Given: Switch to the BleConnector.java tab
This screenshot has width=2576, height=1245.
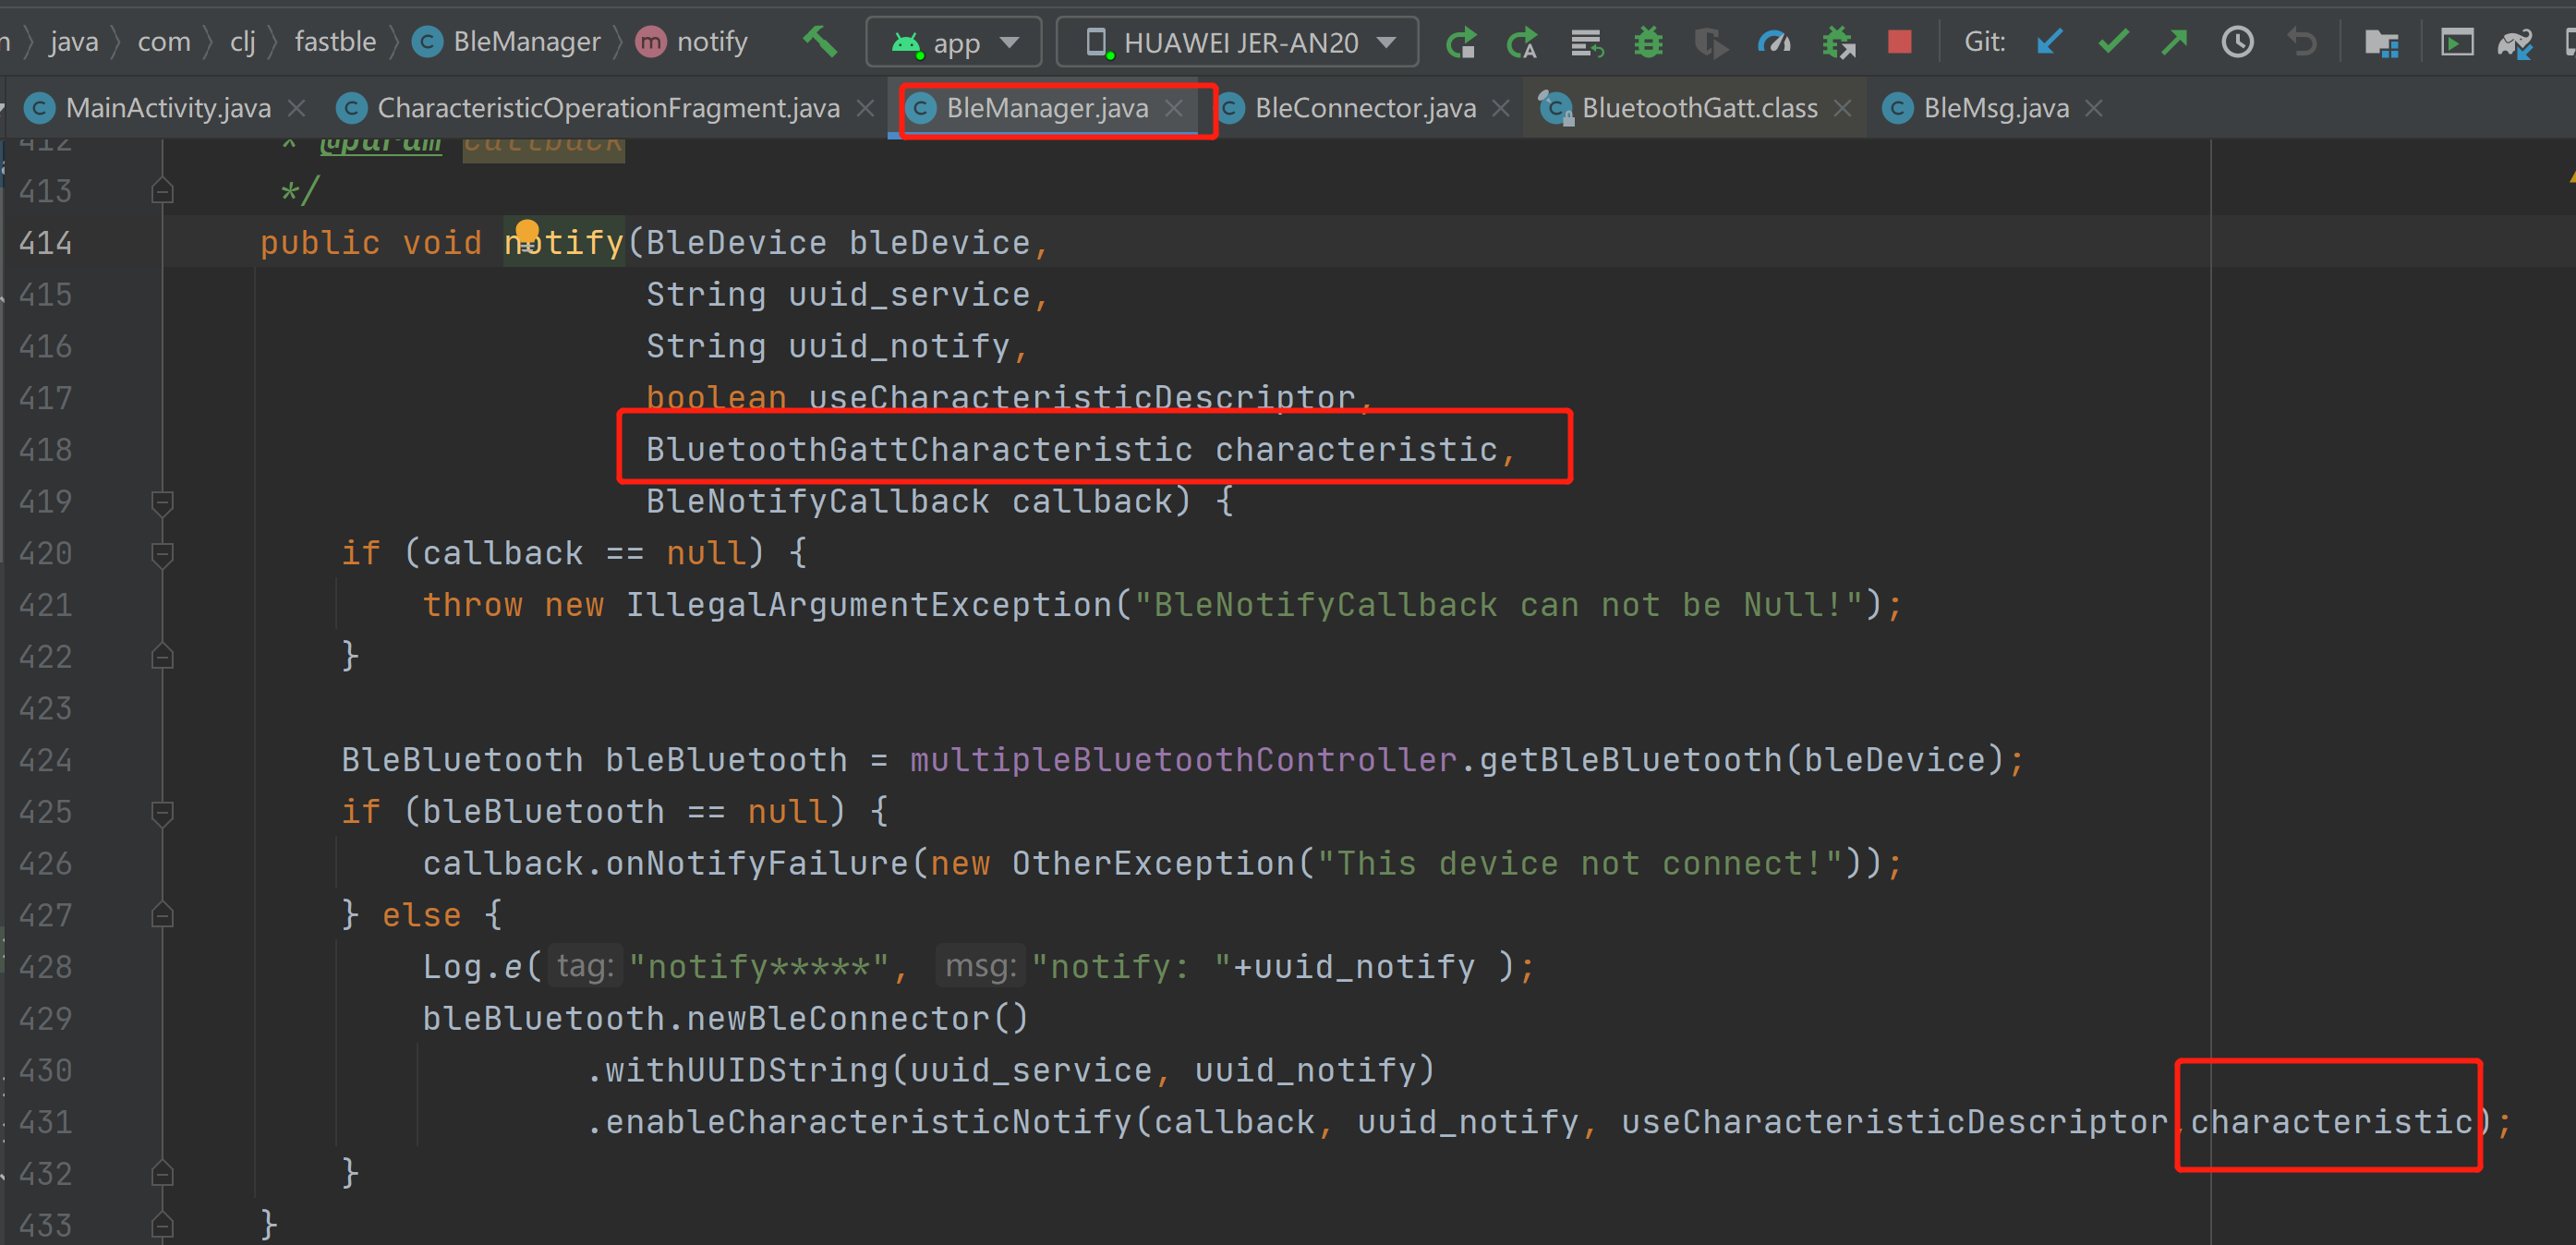Looking at the screenshot, I should tap(1364, 107).
